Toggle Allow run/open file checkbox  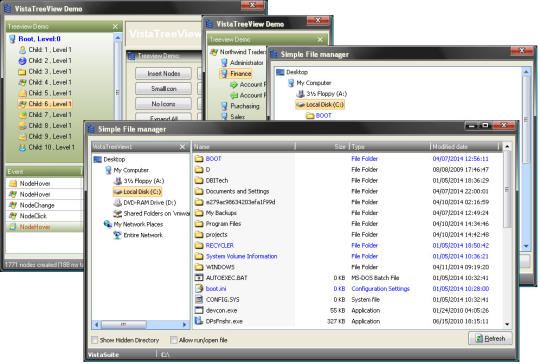[x=174, y=340]
